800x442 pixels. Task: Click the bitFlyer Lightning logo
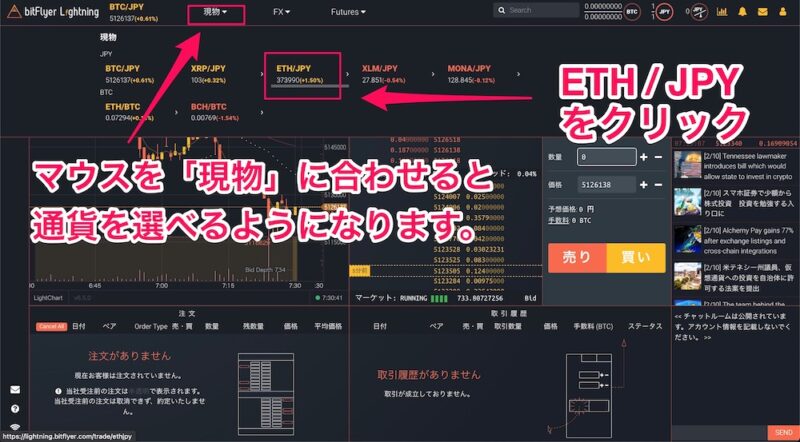[54, 12]
